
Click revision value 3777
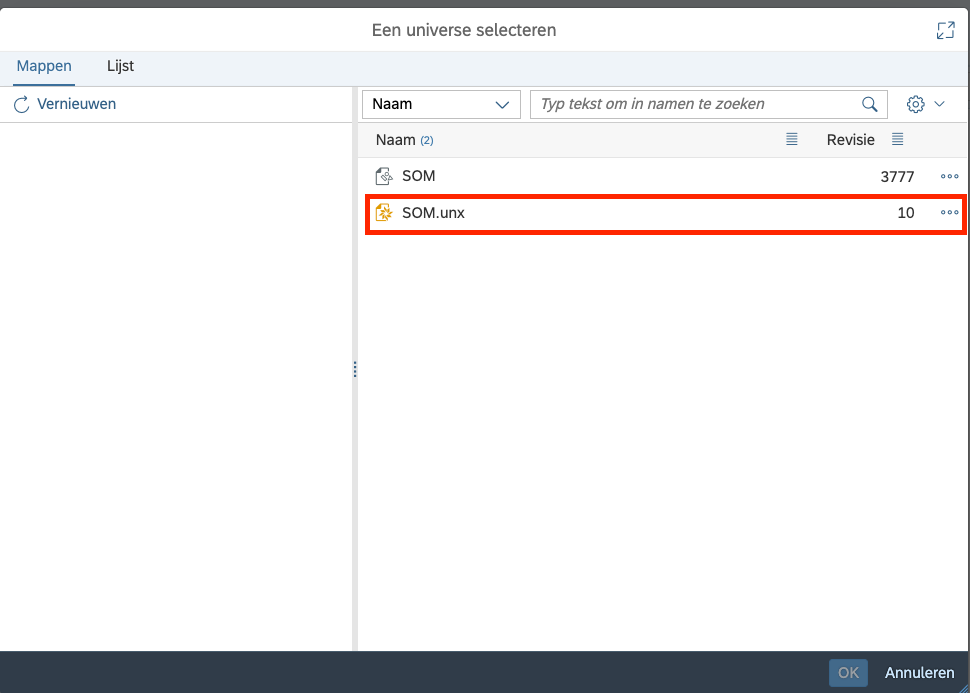pos(897,177)
